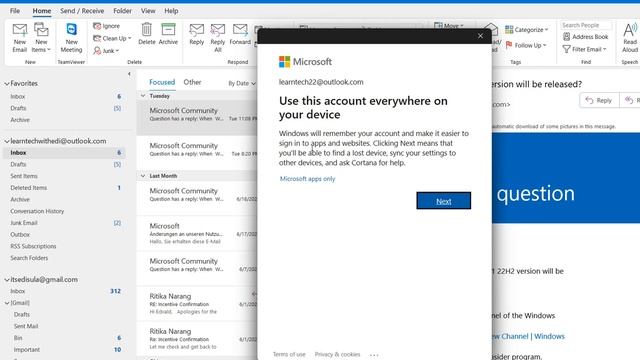Open the File menu
Viewport: 640px width, 360px height.
(15, 11)
